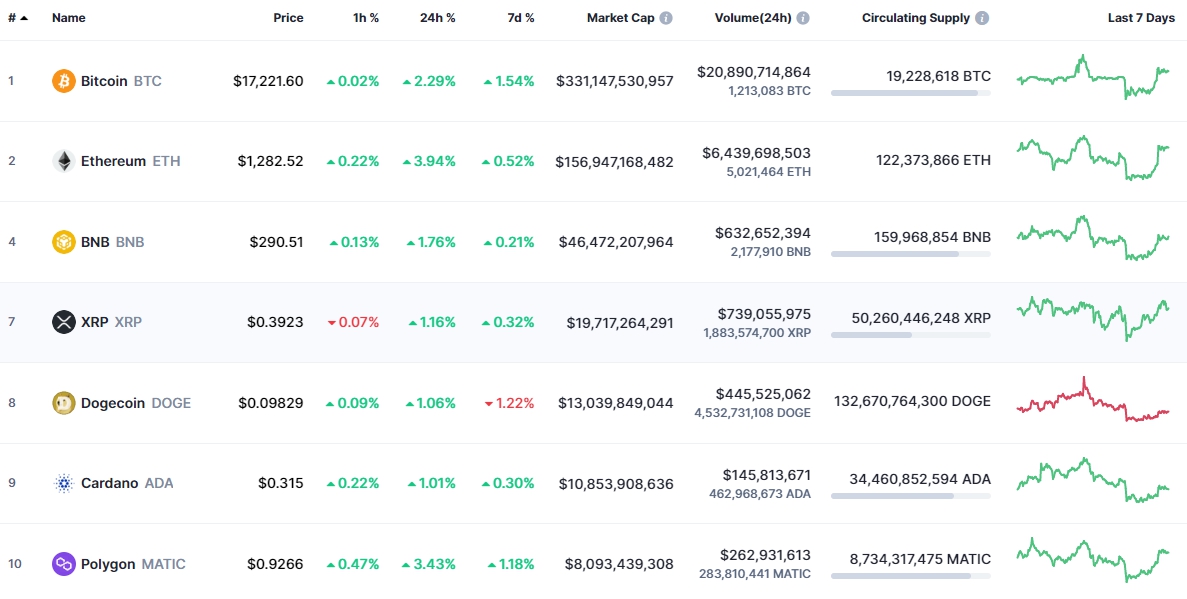Open the Polygon MATIC link
The height and width of the screenshot is (599, 1187).
click(x=133, y=564)
